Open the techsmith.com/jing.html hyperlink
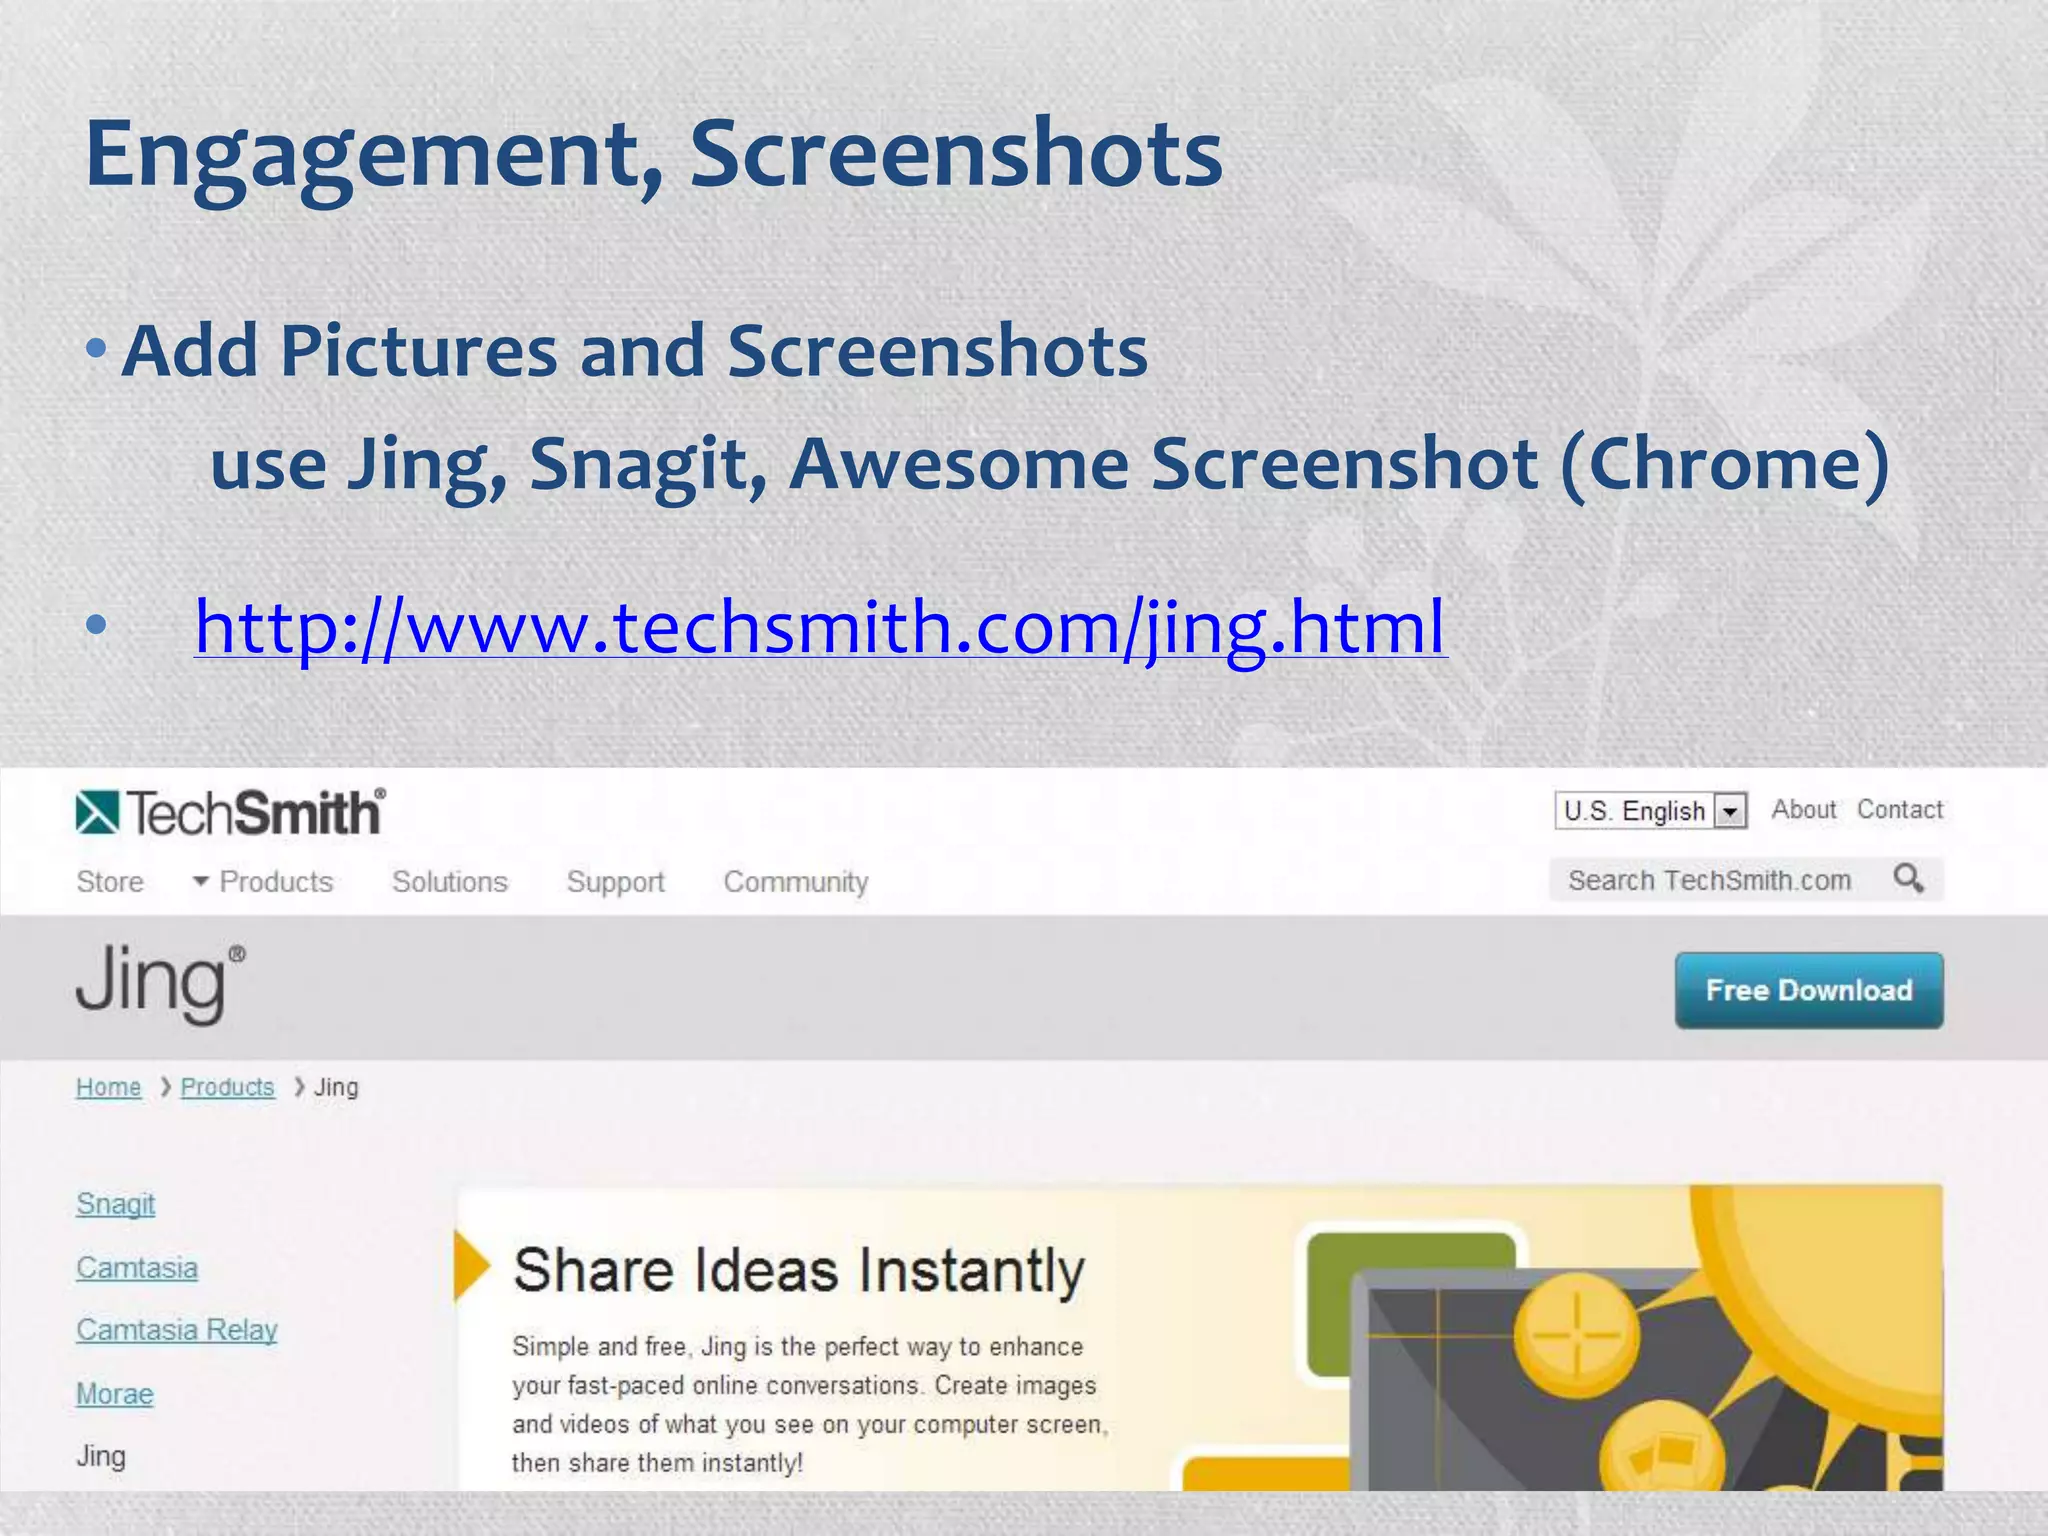 click(x=821, y=627)
